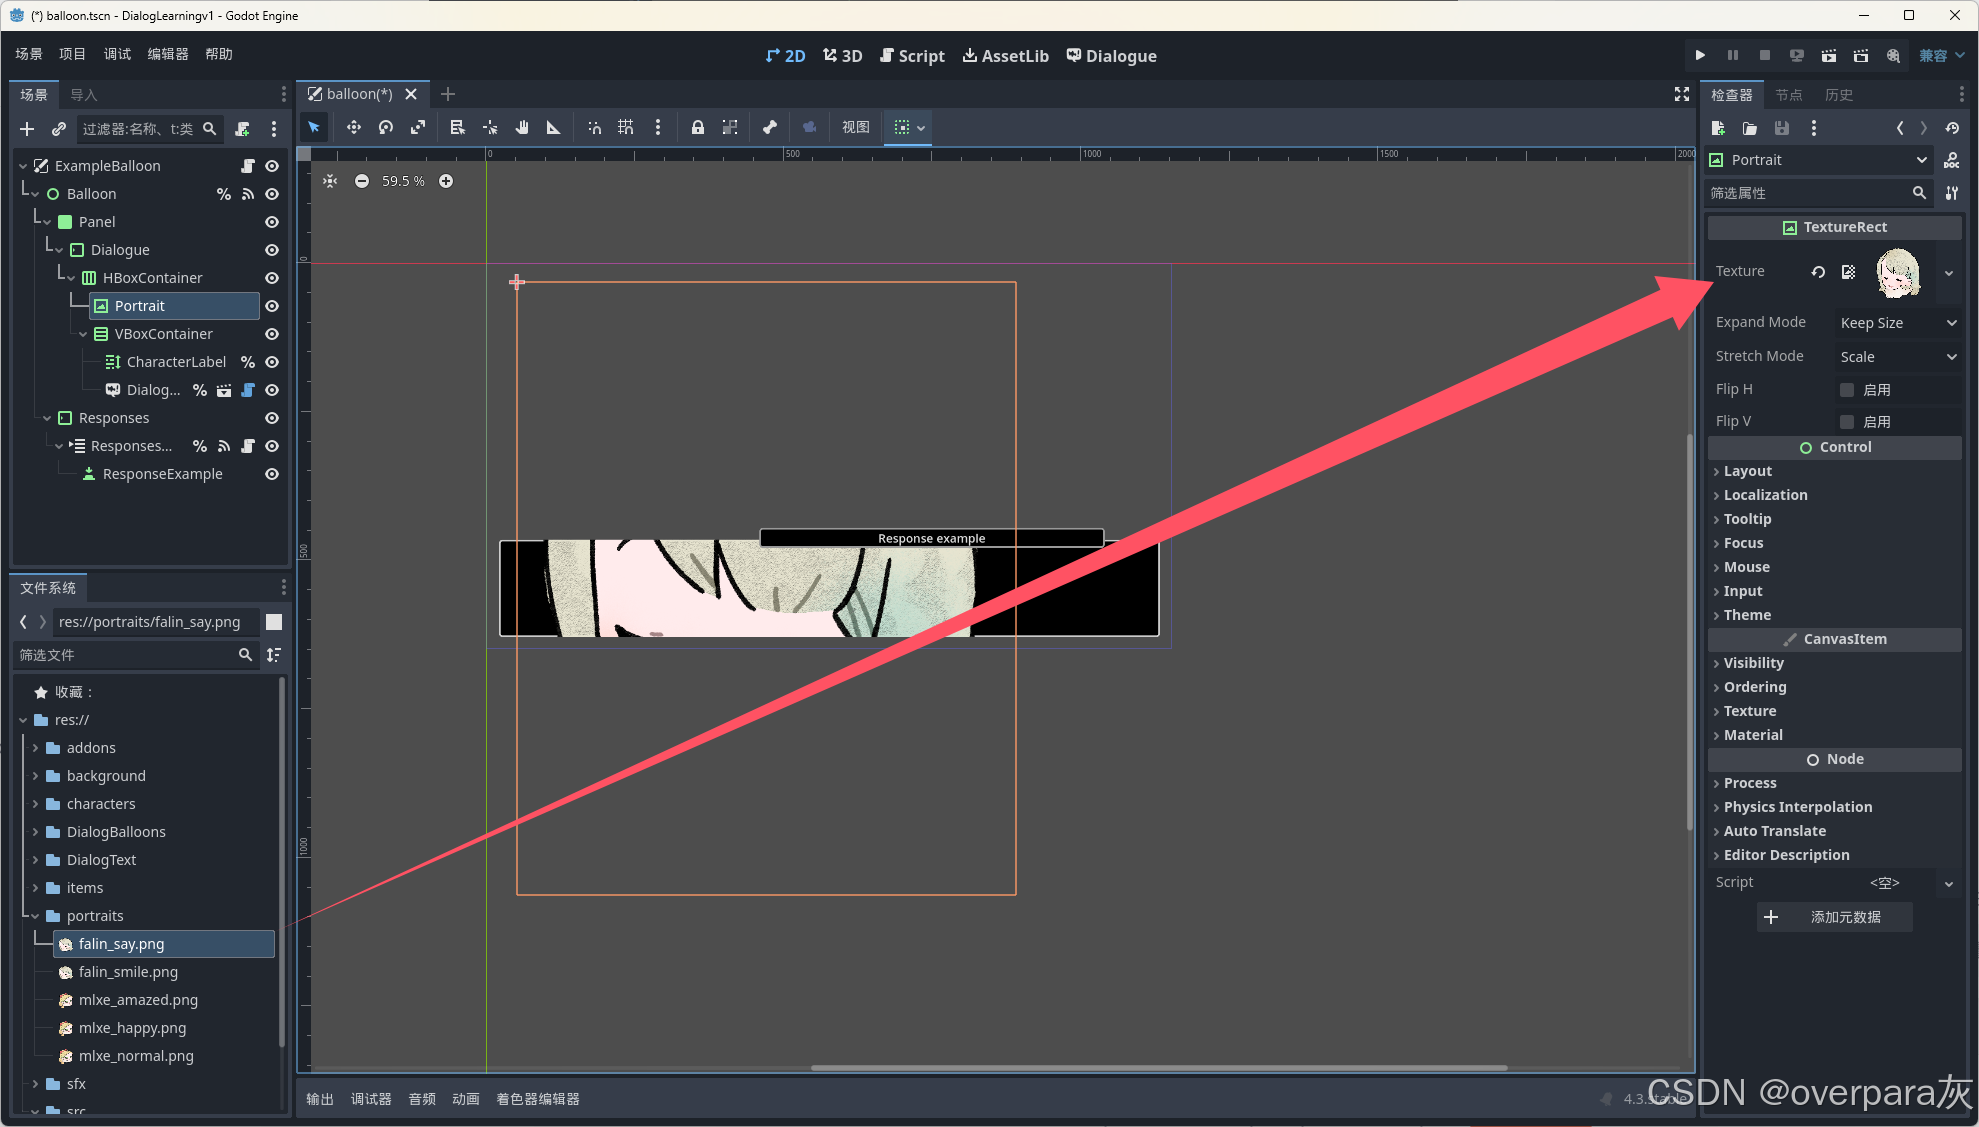The image size is (1979, 1127).
Task: Toggle visibility of Portrait node
Action: point(272,306)
